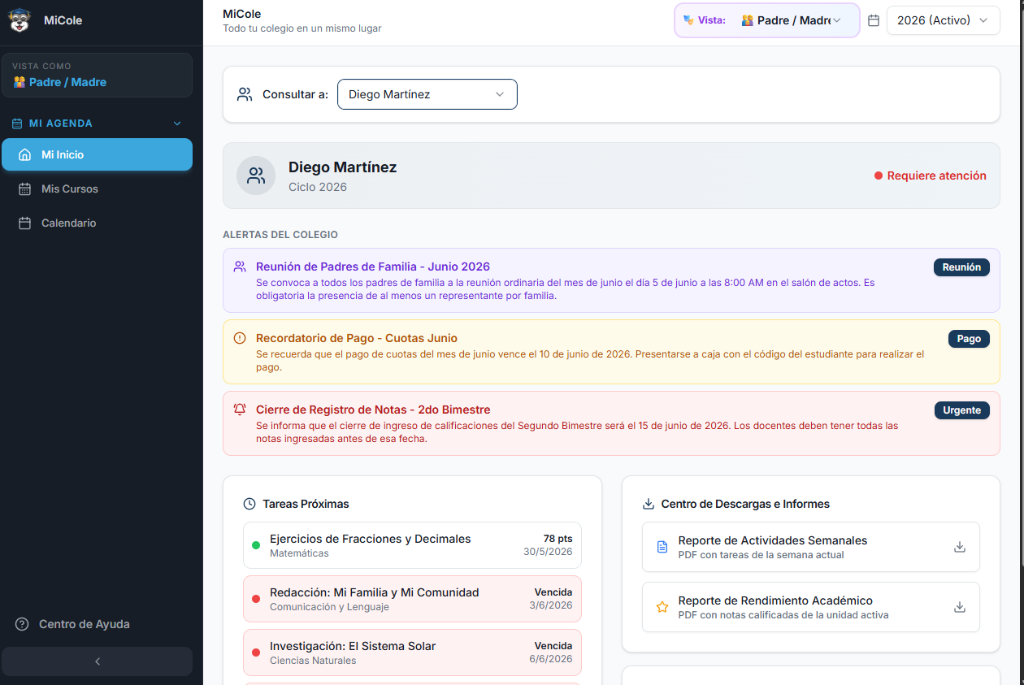This screenshot has height=685, width=1024.
Task: Open the Vista Padre / Madre dropdown
Action: tap(791, 20)
